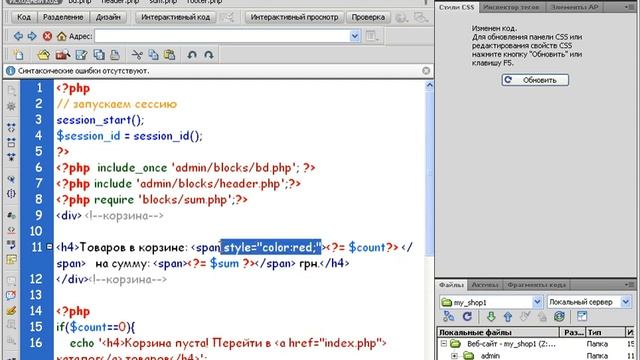Stop loading red X icon
Viewport: 640px width, 360px height.
[47, 36]
